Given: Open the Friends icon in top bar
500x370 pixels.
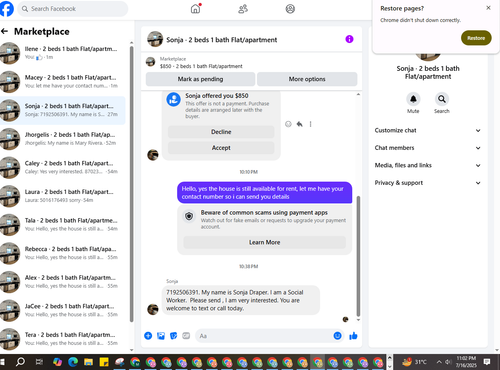Looking at the screenshot, I should (243, 9).
